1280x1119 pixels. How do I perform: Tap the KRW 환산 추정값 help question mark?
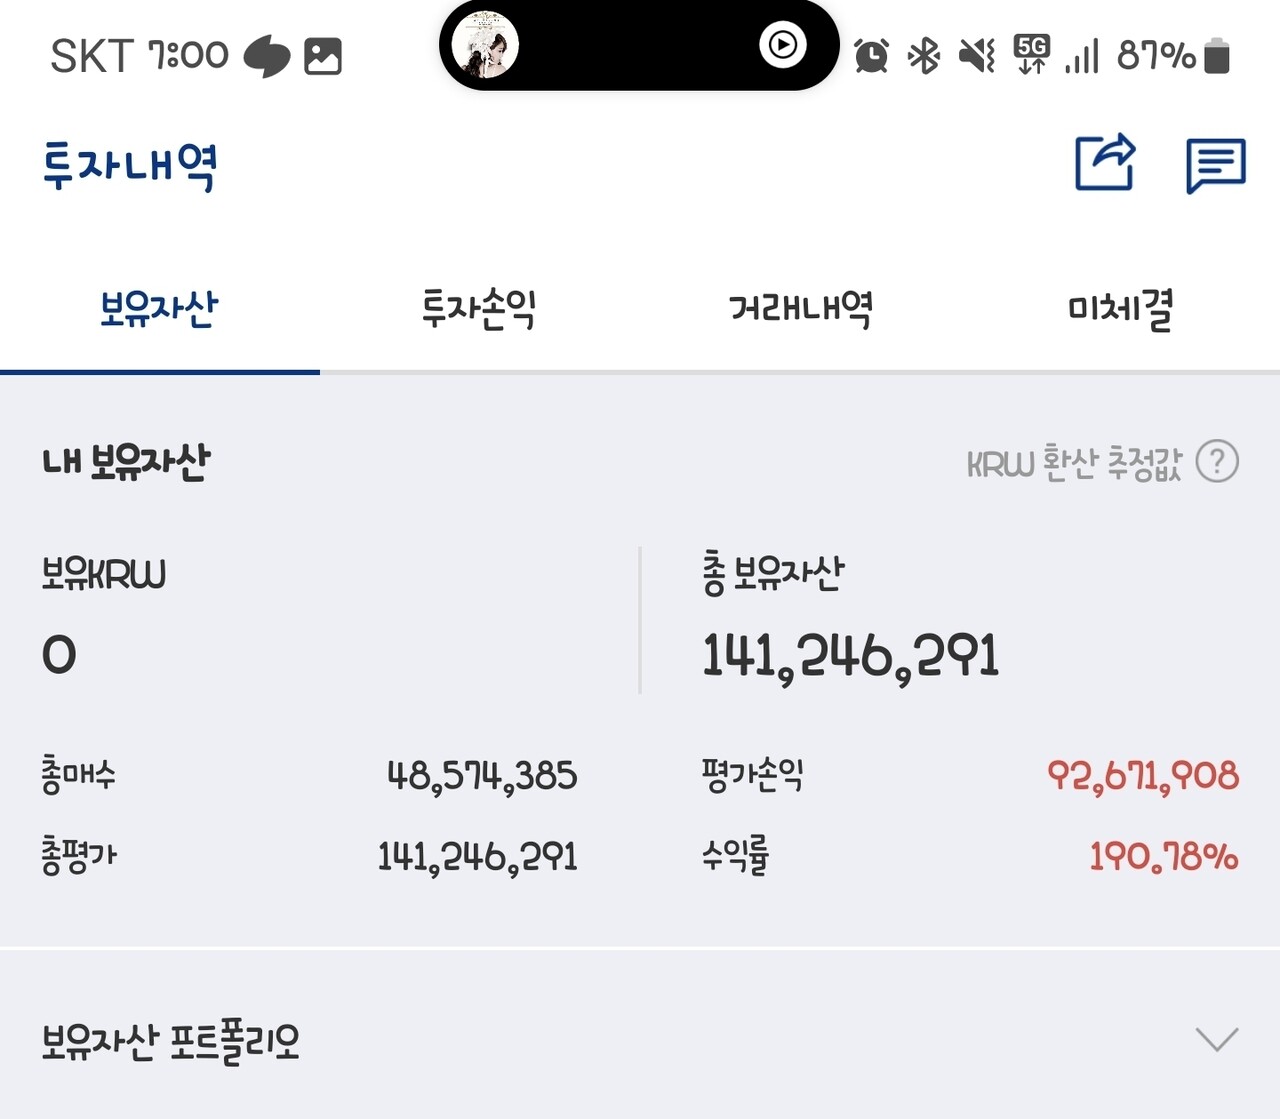1216,462
